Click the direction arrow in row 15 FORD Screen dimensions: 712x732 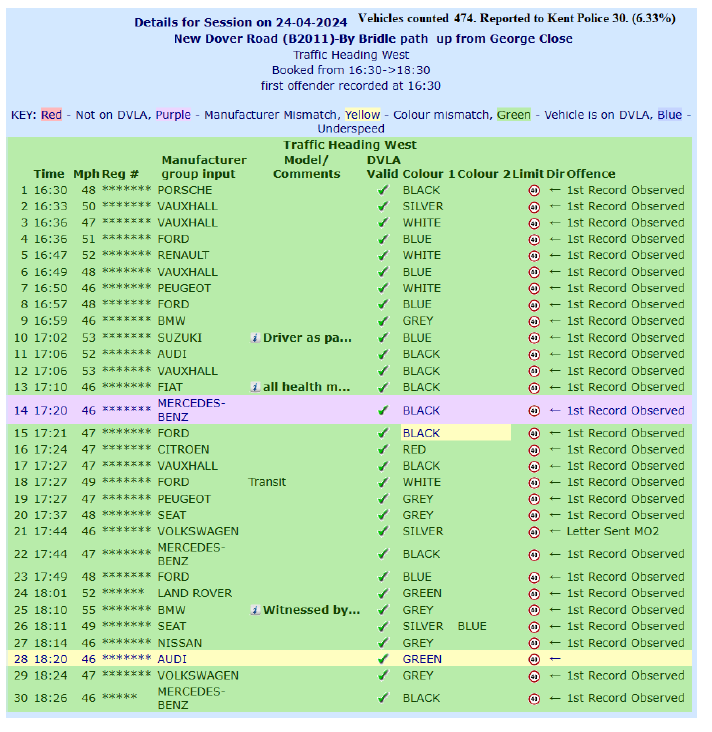pyautogui.click(x=555, y=433)
